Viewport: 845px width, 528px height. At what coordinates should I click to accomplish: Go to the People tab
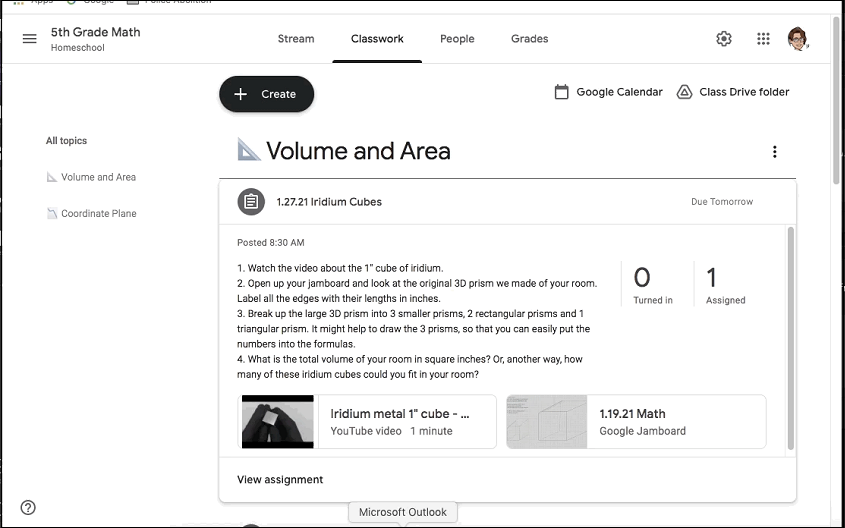457,39
